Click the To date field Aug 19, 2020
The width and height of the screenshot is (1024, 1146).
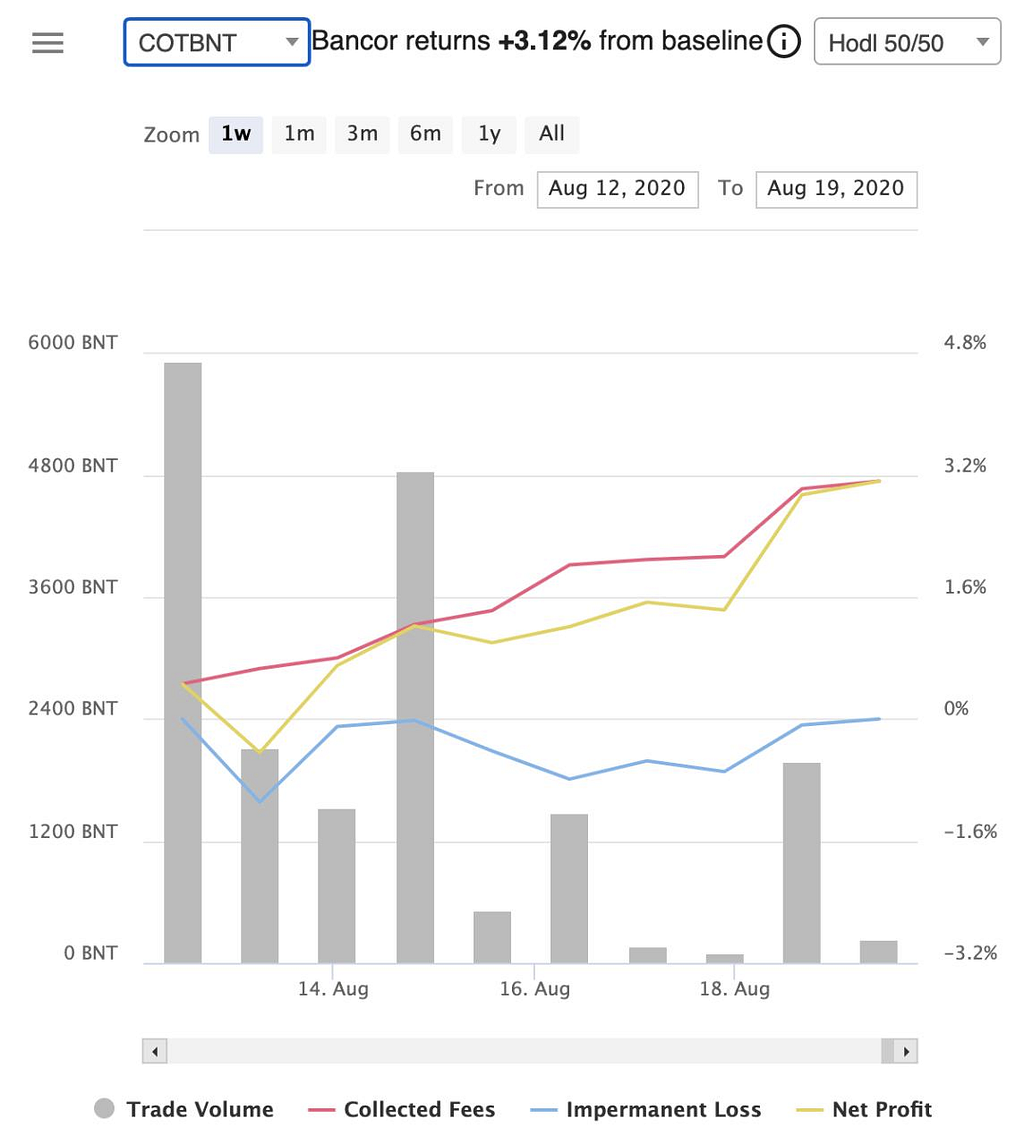tap(836, 189)
